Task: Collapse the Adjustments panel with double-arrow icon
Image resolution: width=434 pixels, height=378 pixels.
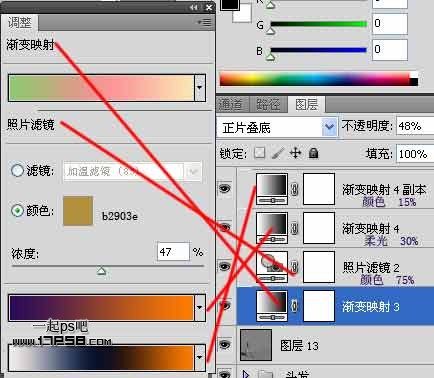Action: point(193,7)
